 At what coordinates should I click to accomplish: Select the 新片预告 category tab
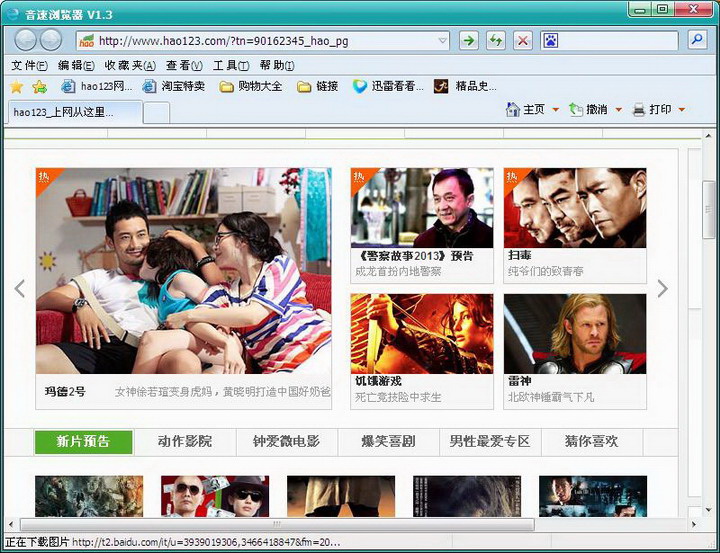tap(84, 442)
